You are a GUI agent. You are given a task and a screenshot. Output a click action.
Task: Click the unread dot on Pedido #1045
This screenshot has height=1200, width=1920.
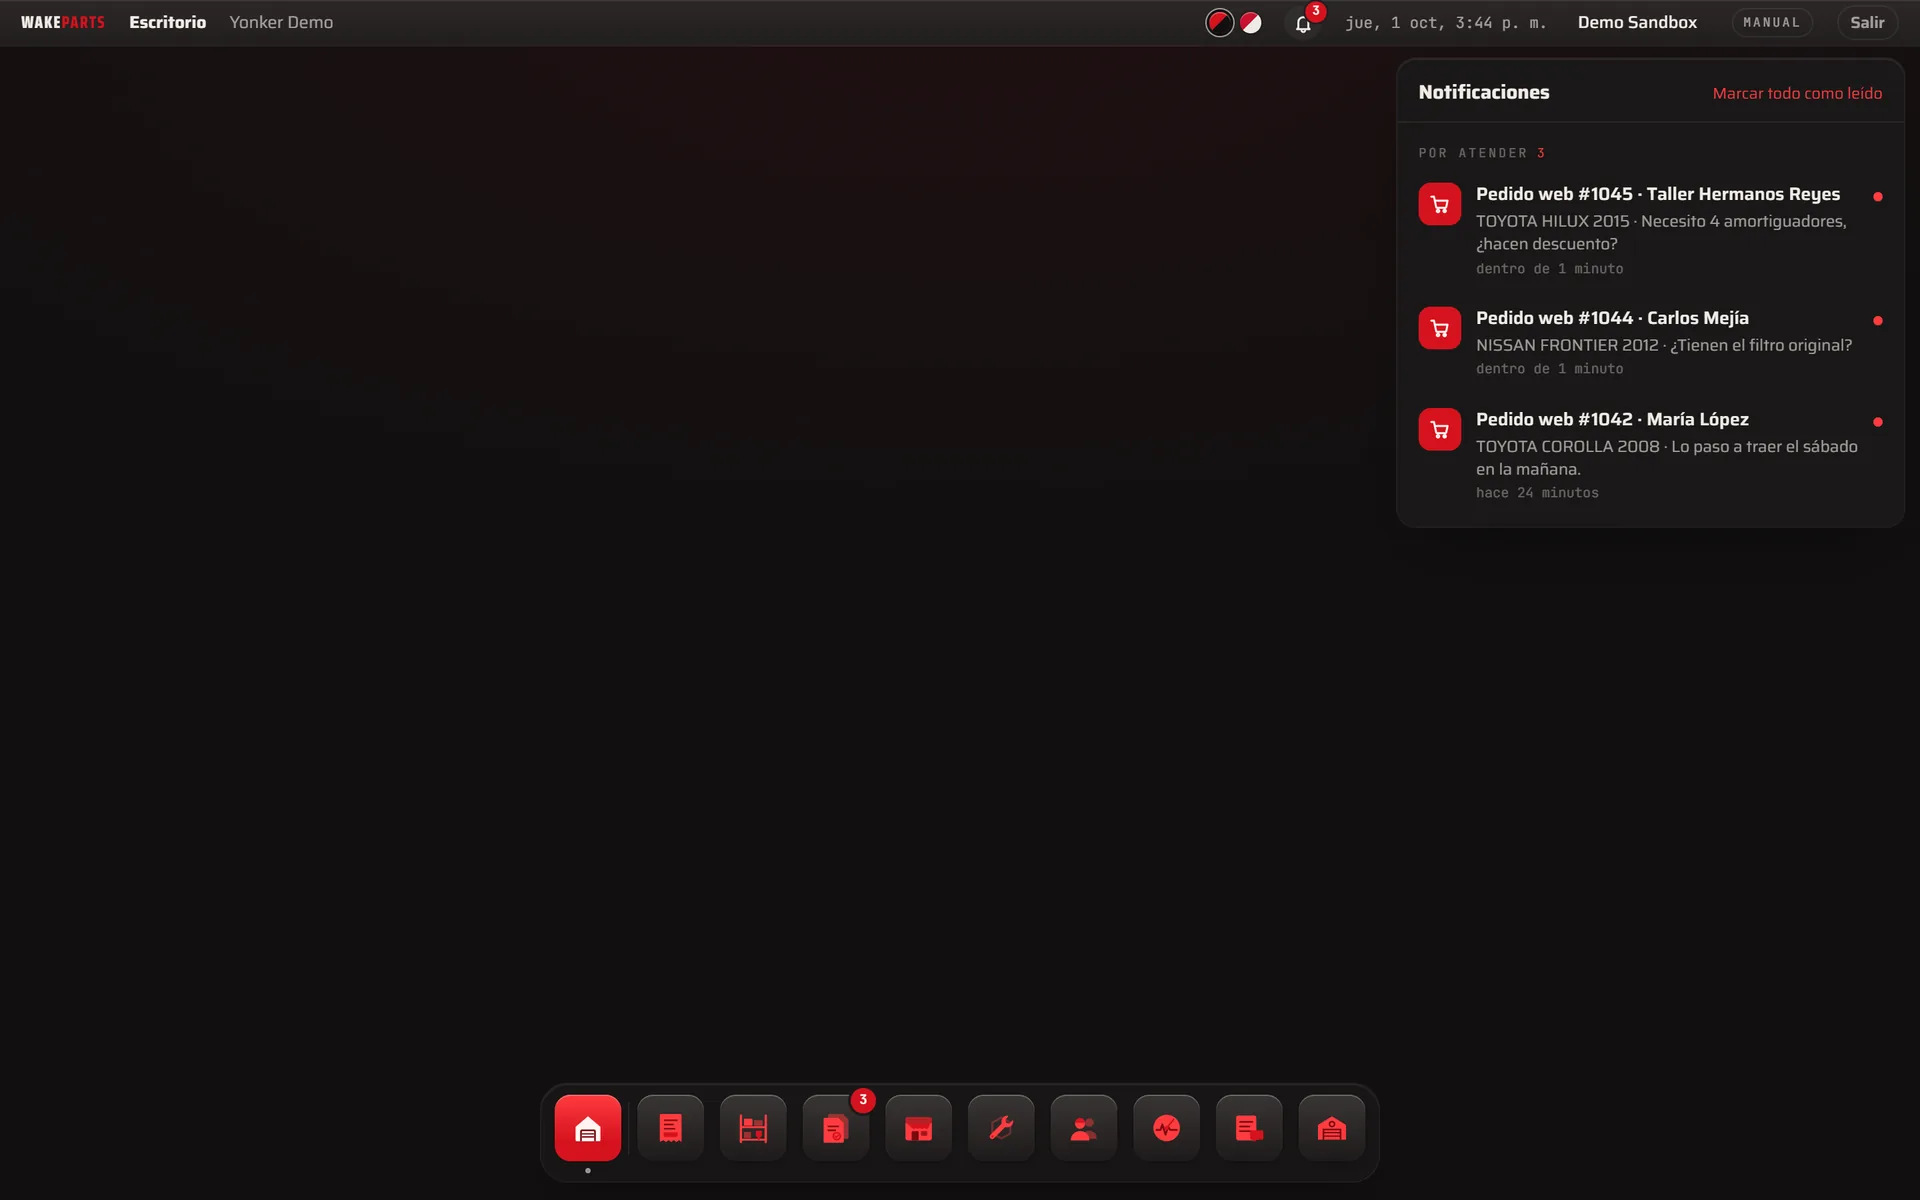pyautogui.click(x=1878, y=197)
